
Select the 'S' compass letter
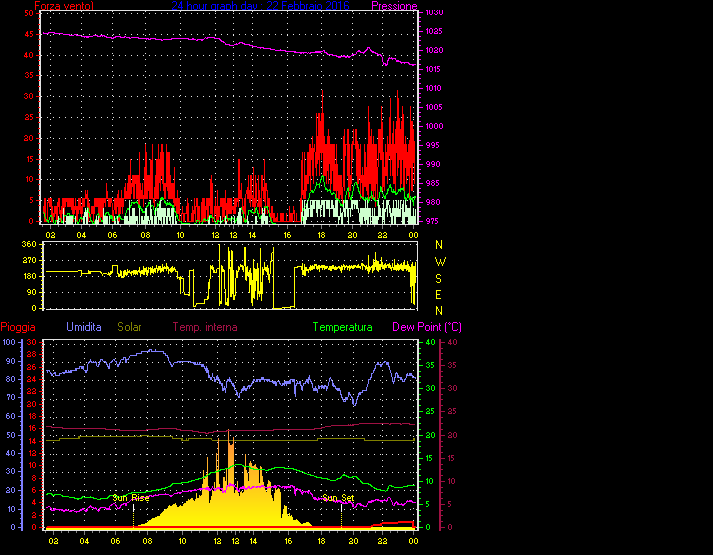click(438, 279)
